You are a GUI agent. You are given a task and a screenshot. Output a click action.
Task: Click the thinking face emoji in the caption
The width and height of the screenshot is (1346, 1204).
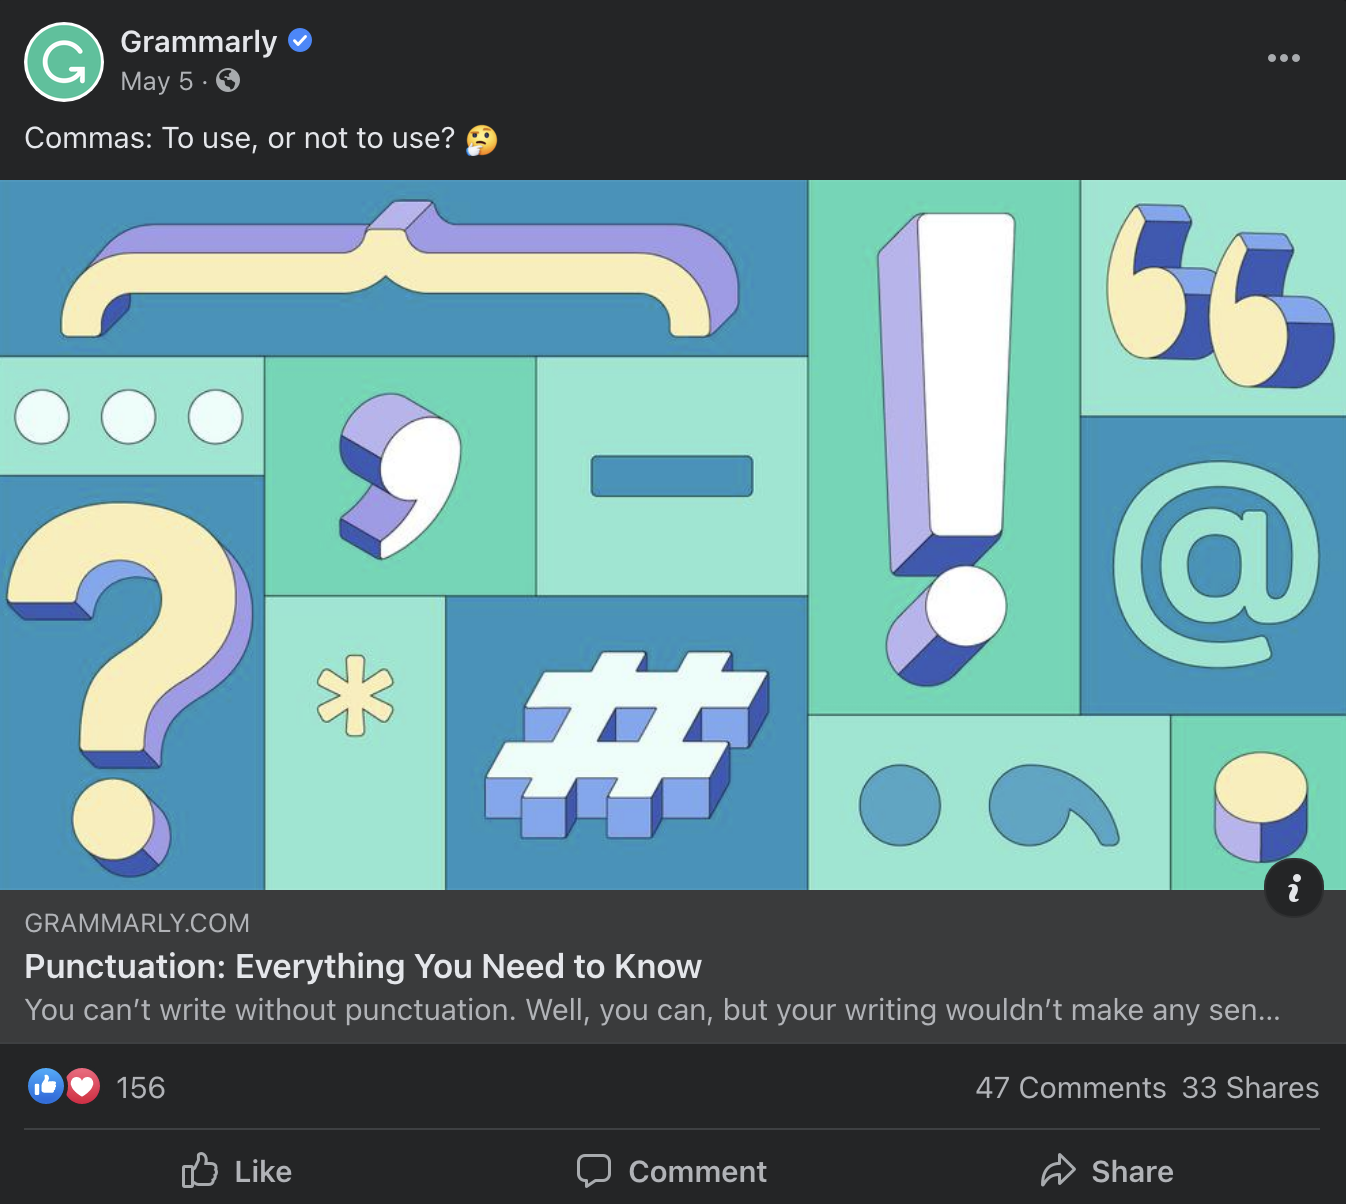[x=481, y=139]
